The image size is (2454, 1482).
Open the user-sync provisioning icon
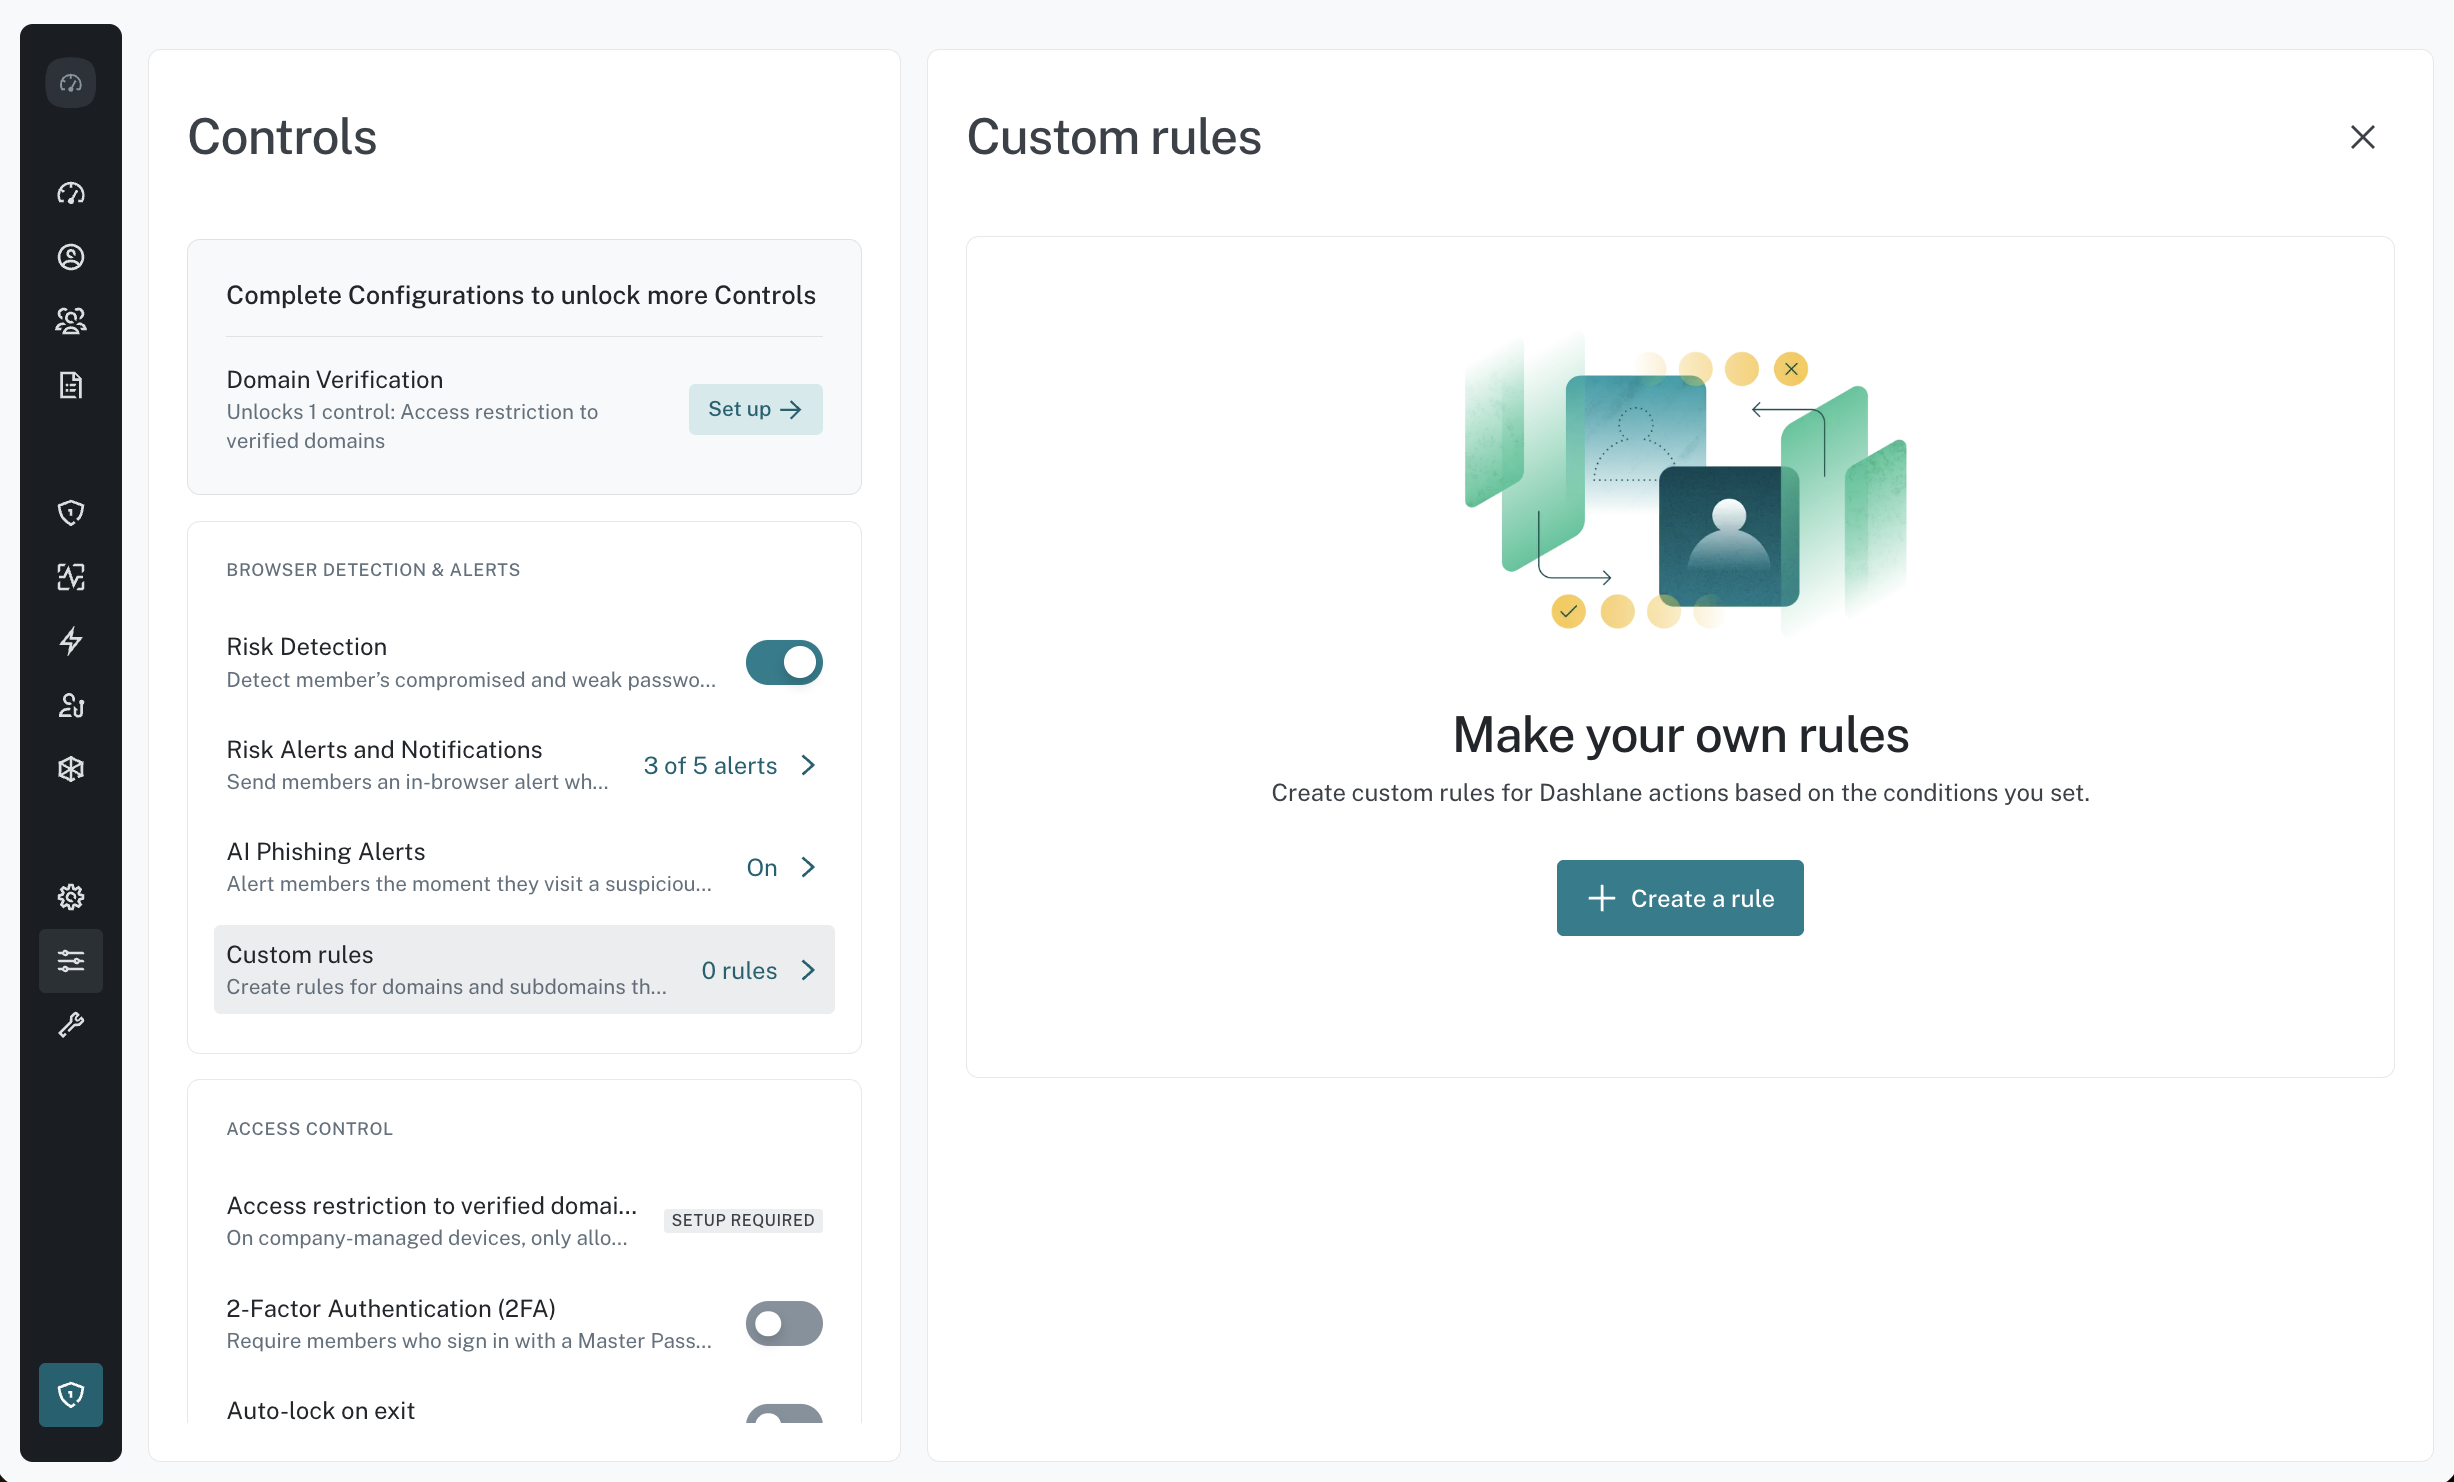click(71, 705)
